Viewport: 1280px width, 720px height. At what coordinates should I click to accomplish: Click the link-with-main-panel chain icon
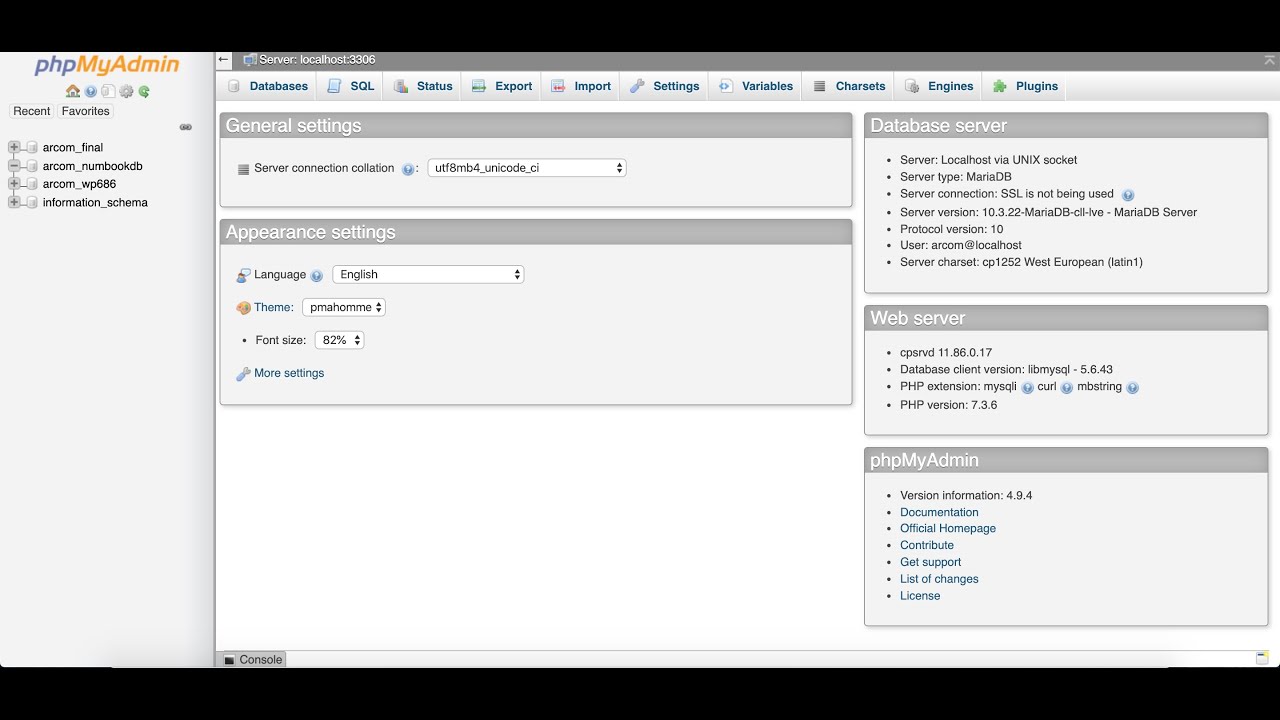pos(185,127)
